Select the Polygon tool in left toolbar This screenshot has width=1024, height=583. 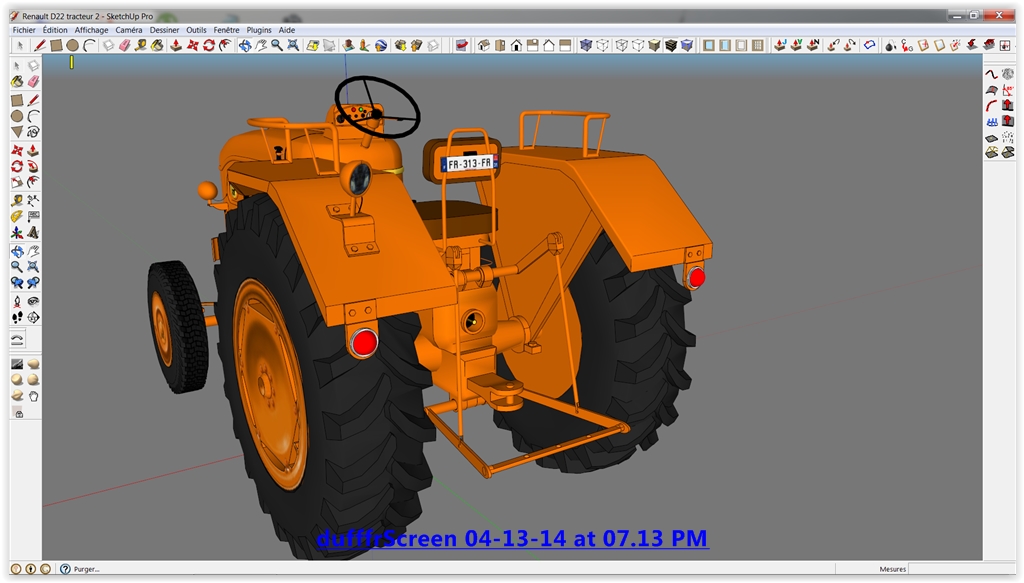coord(17,132)
